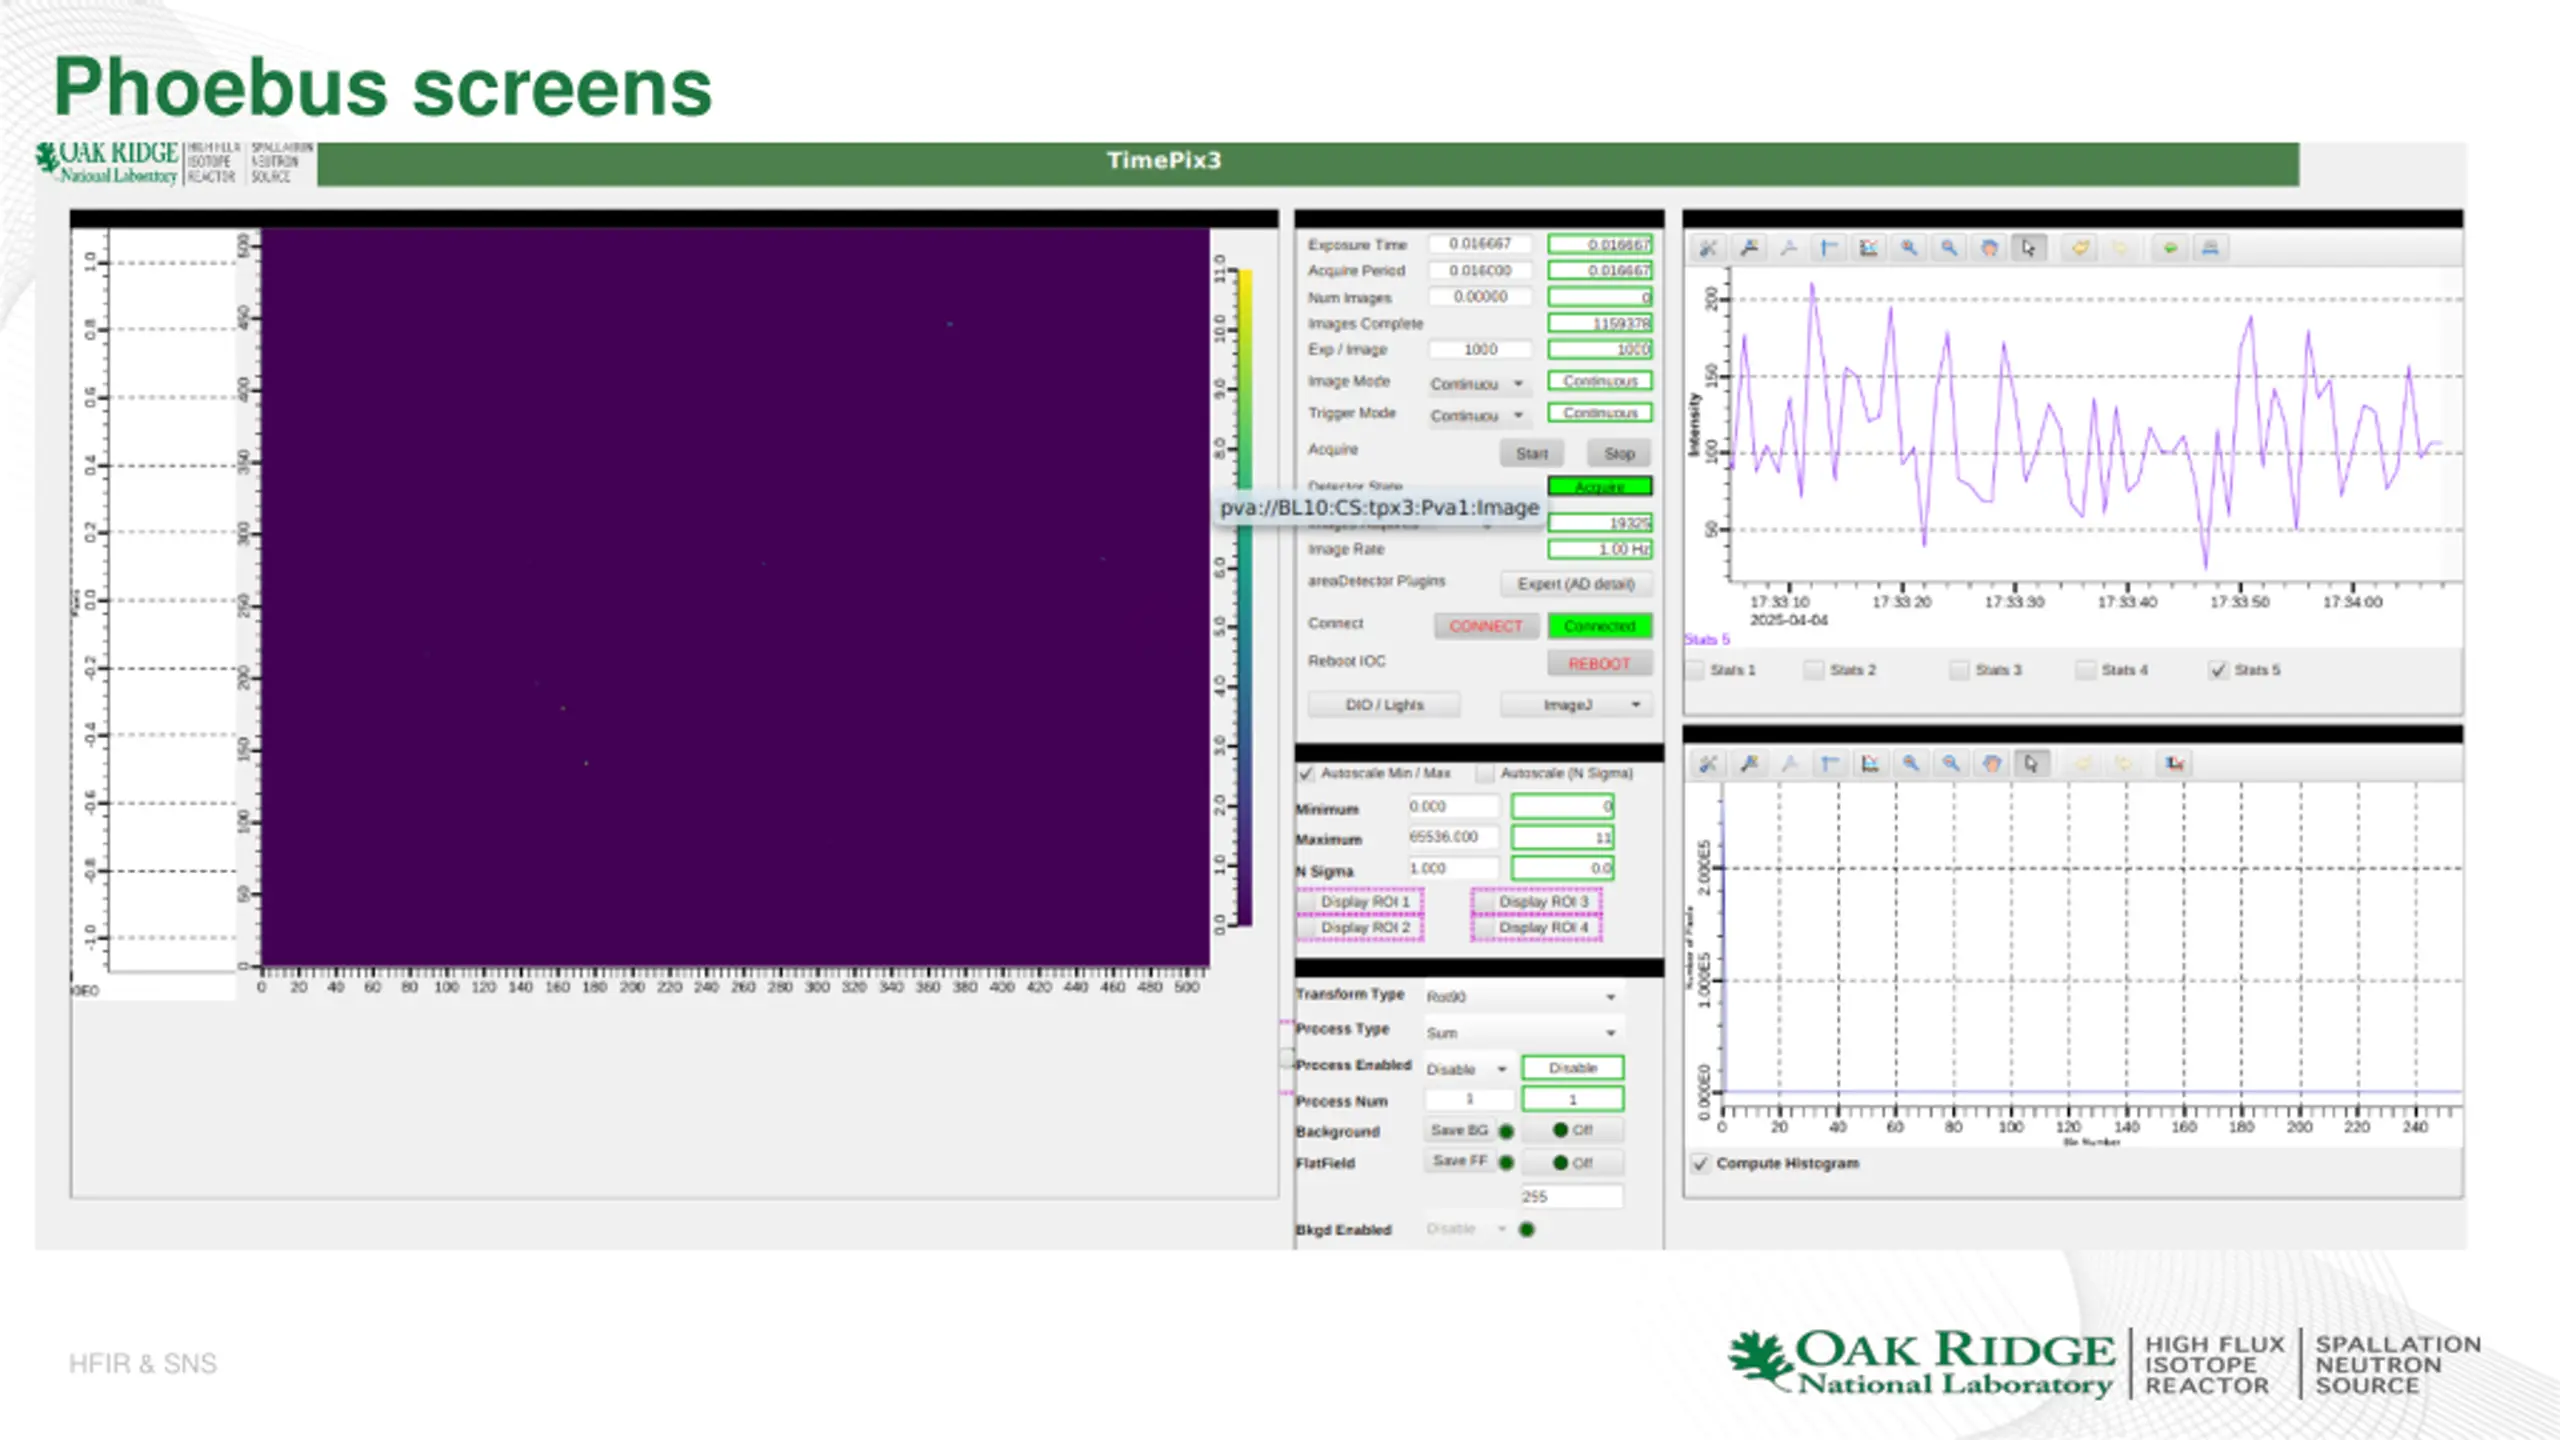2560x1440 pixels.
Task: Click red CONNECT button
Action: [x=1485, y=626]
